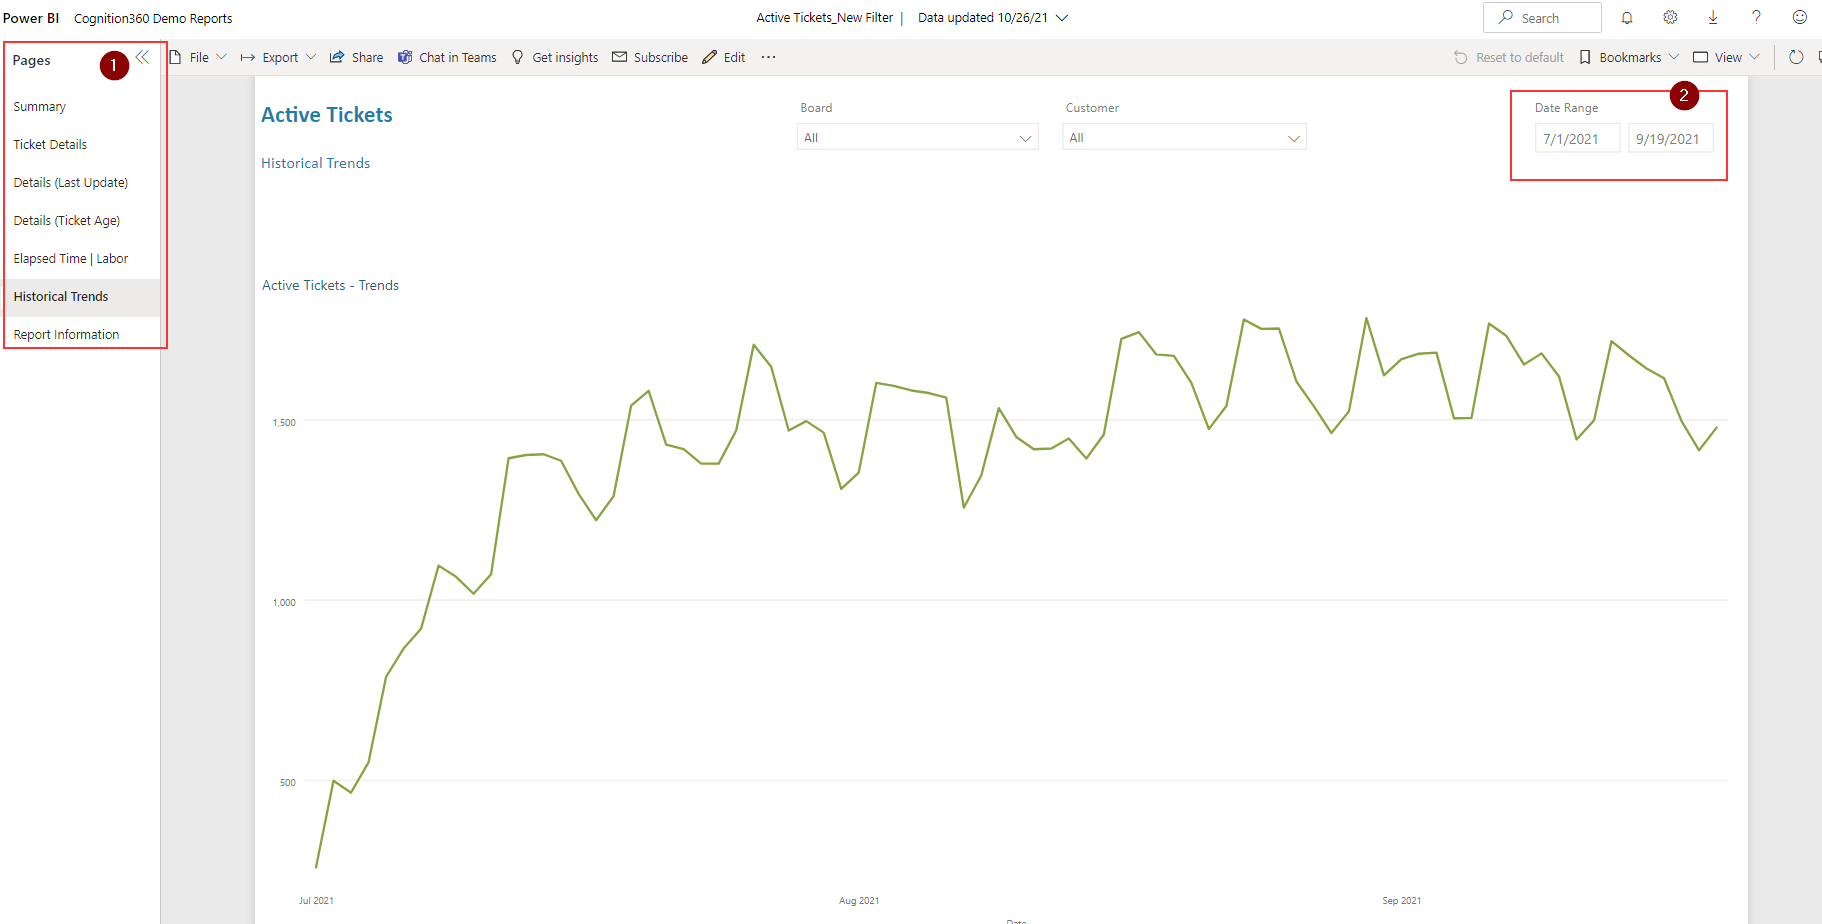Open the Customer dropdown filter
This screenshot has height=924, width=1822.
pyautogui.click(x=1183, y=137)
